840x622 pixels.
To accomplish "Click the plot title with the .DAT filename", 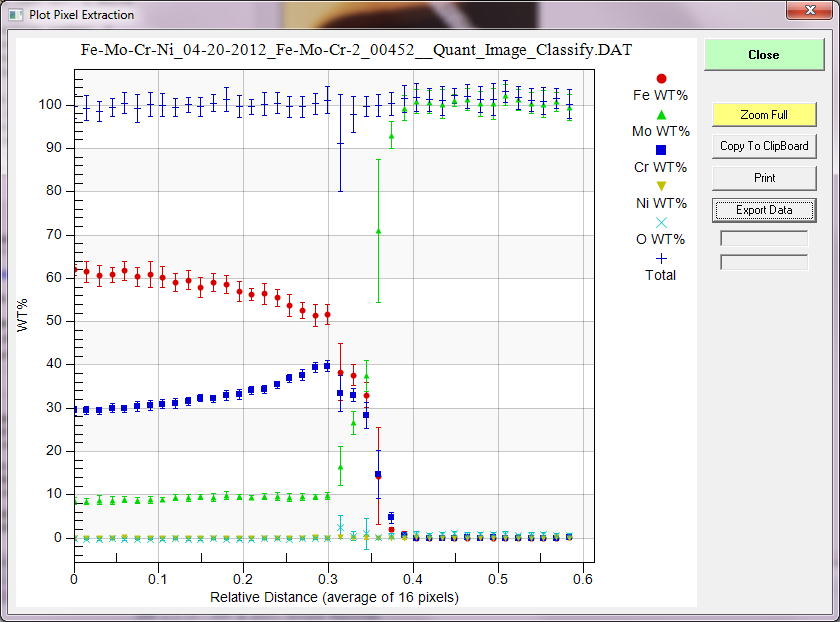I will pos(355,49).
